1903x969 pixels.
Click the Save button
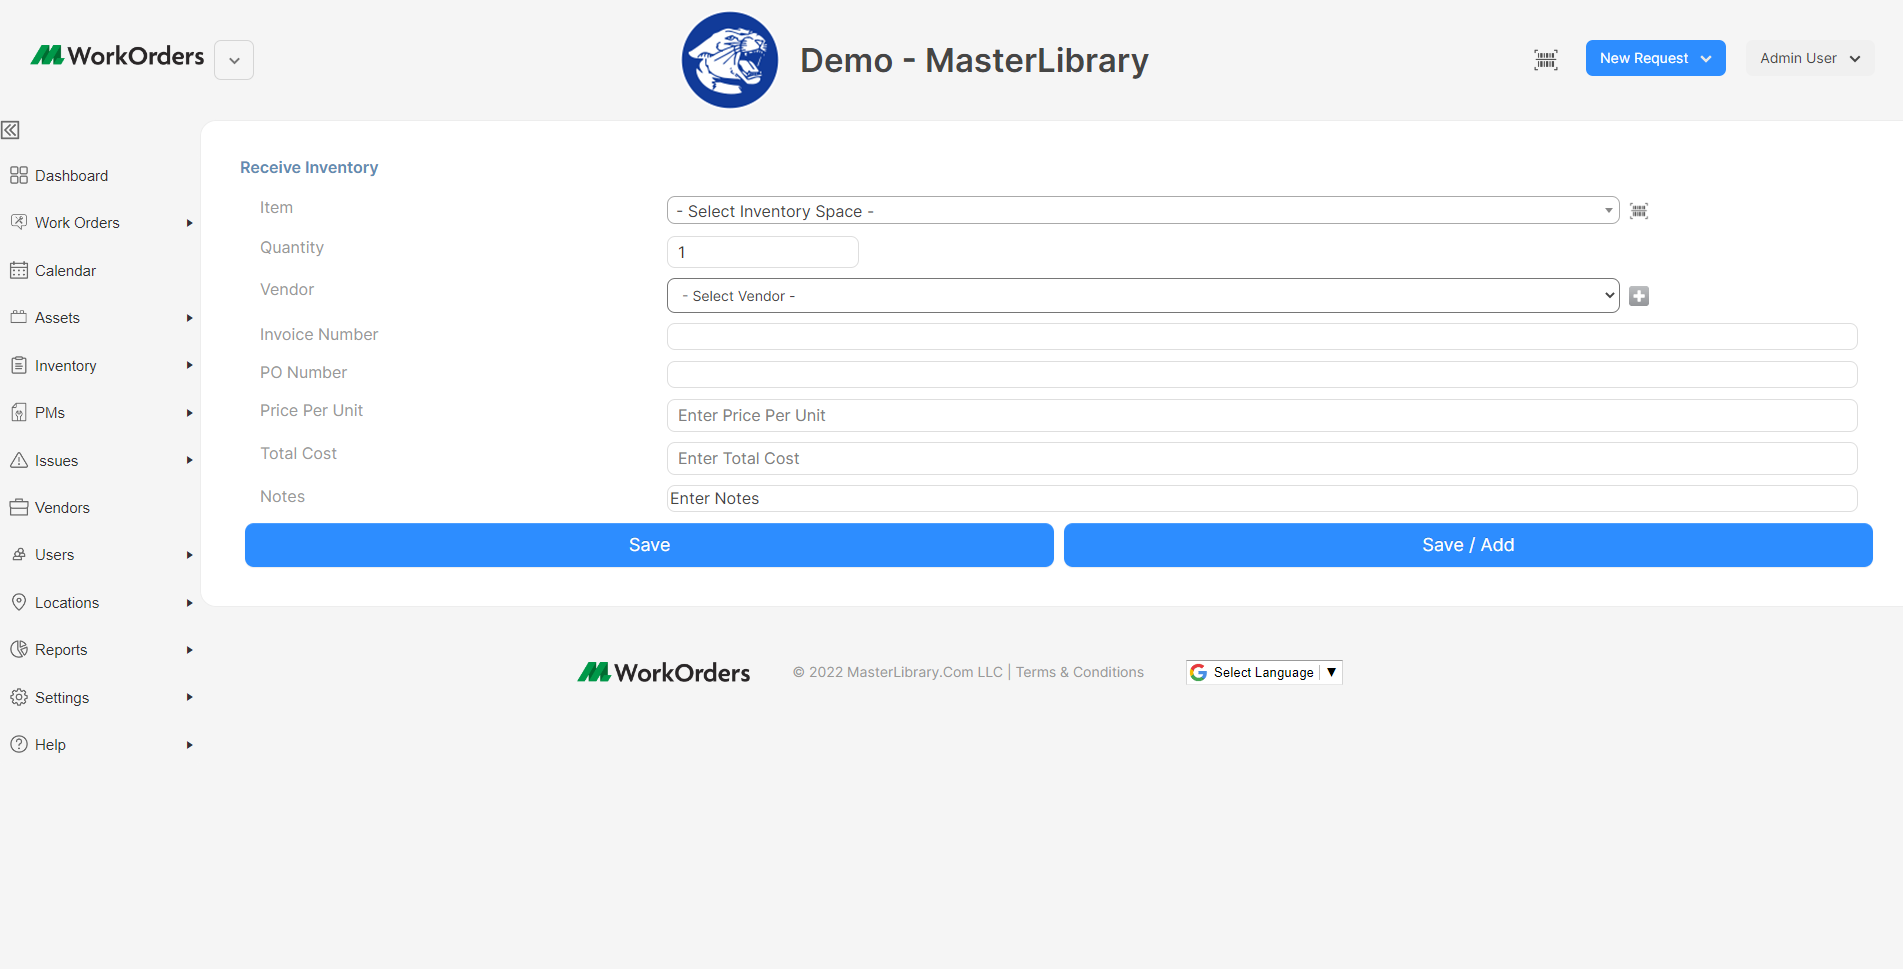tap(648, 545)
